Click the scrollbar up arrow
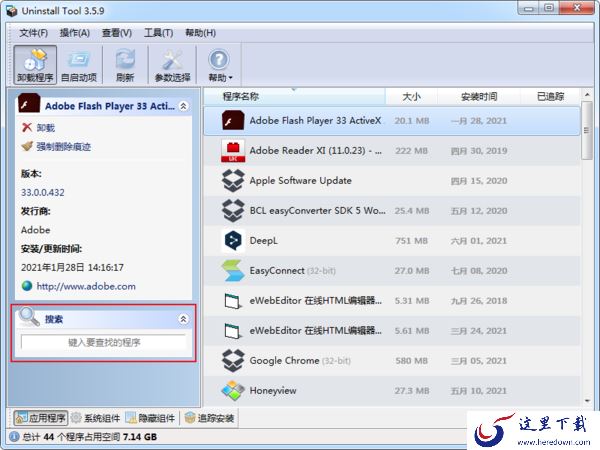 click(x=587, y=95)
